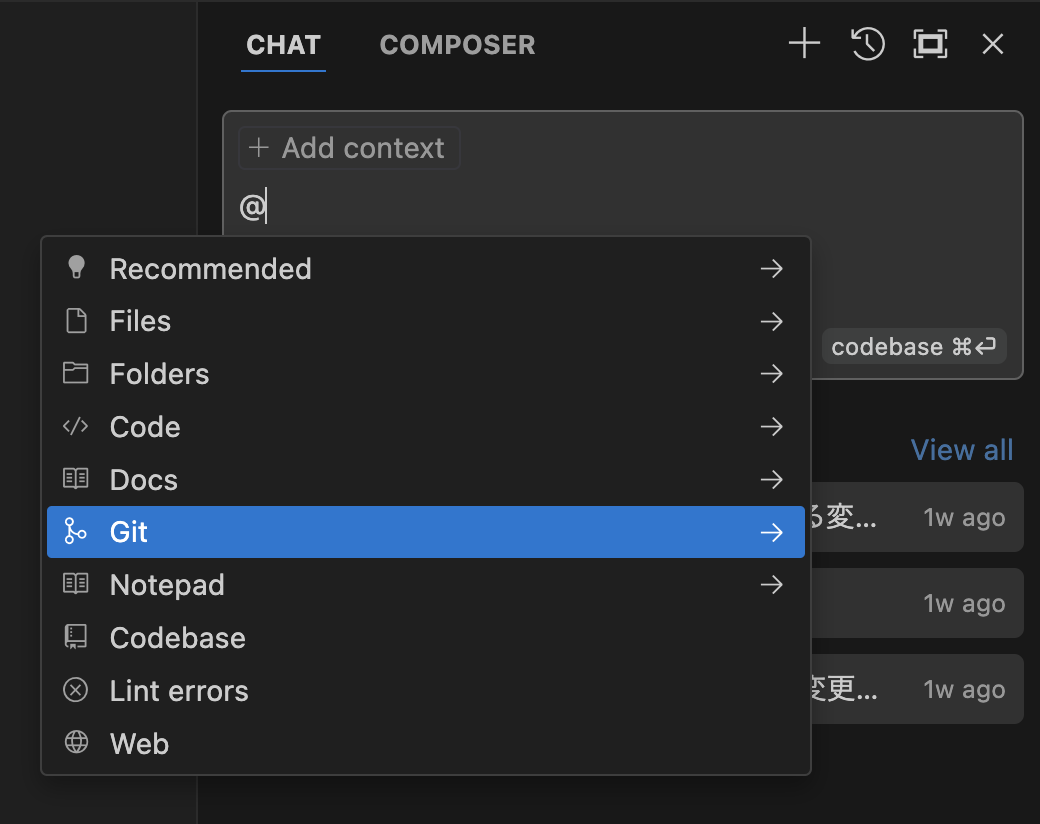The image size is (1040, 824).
Task: Expand the Recommended submenu arrow
Action: [x=771, y=269]
